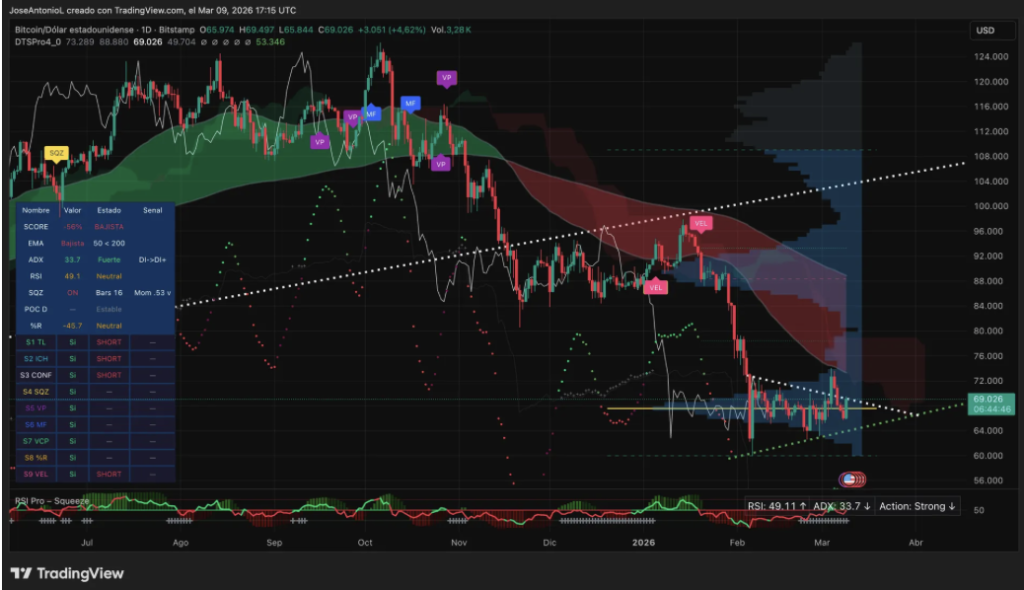Click the TradingView logo
Image resolution: width=1024 pixels, height=590 pixels.
(67, 573)
